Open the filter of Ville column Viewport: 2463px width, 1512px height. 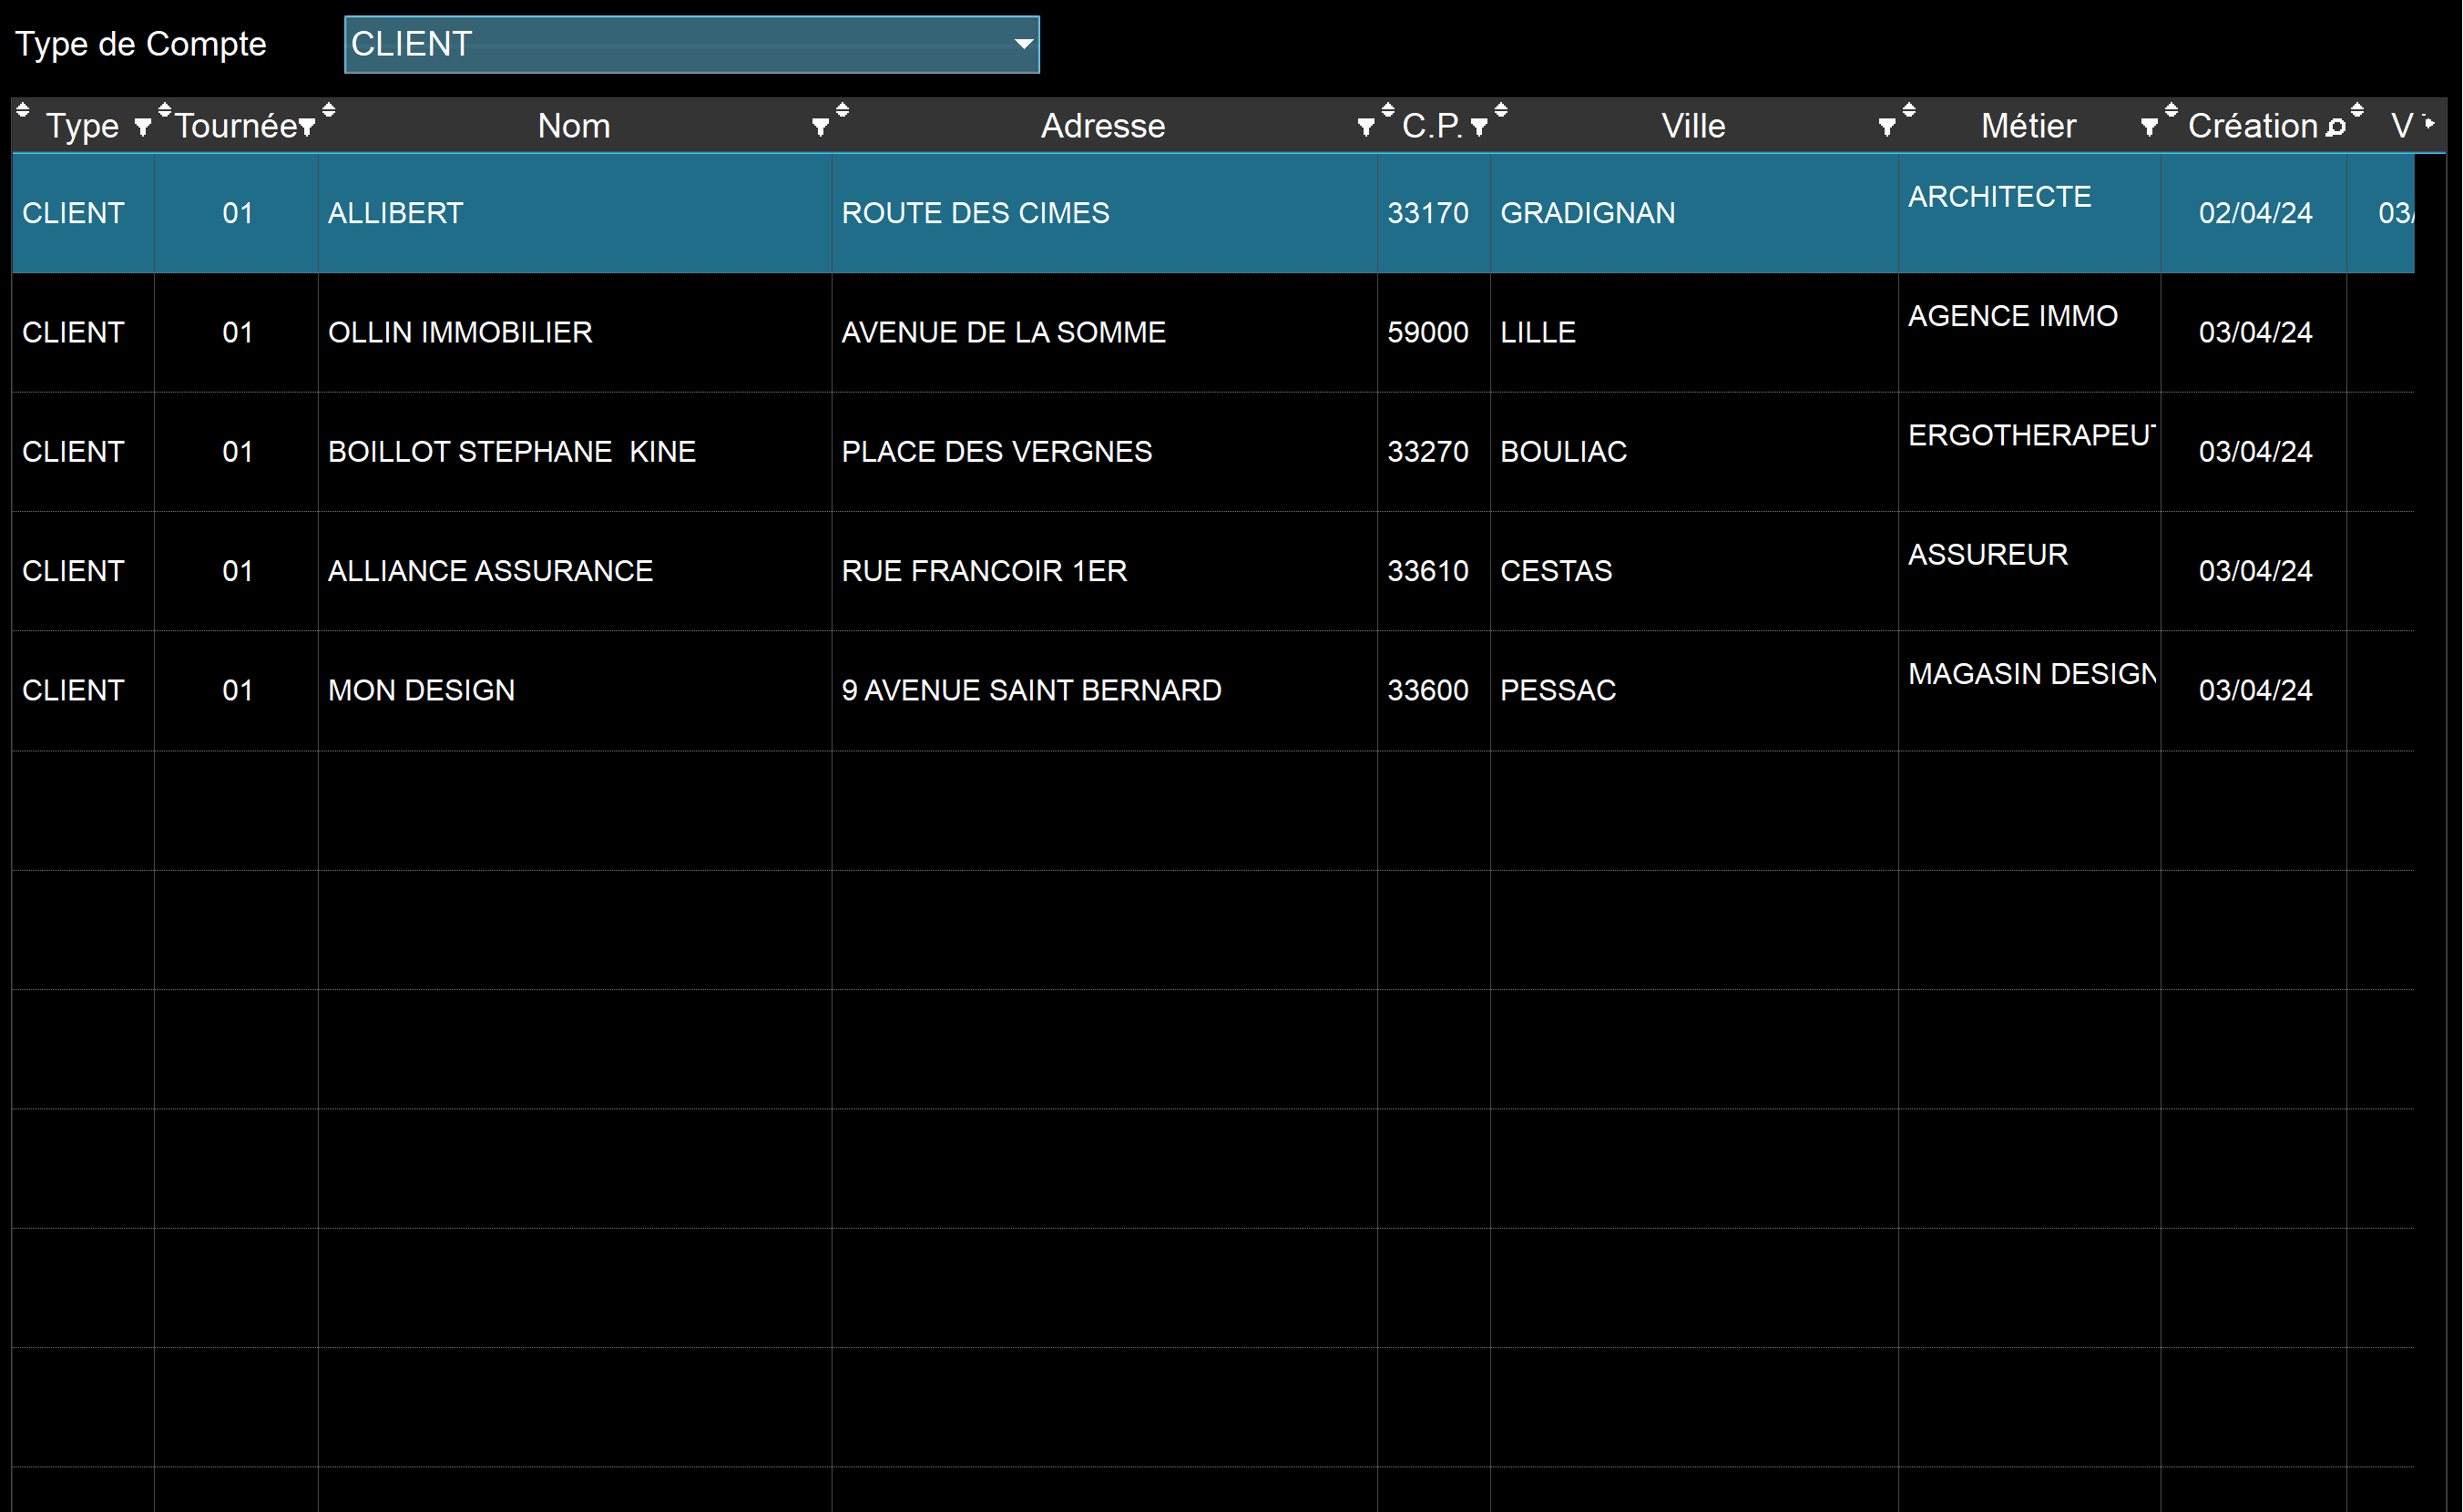click(x=1887, y=127)
